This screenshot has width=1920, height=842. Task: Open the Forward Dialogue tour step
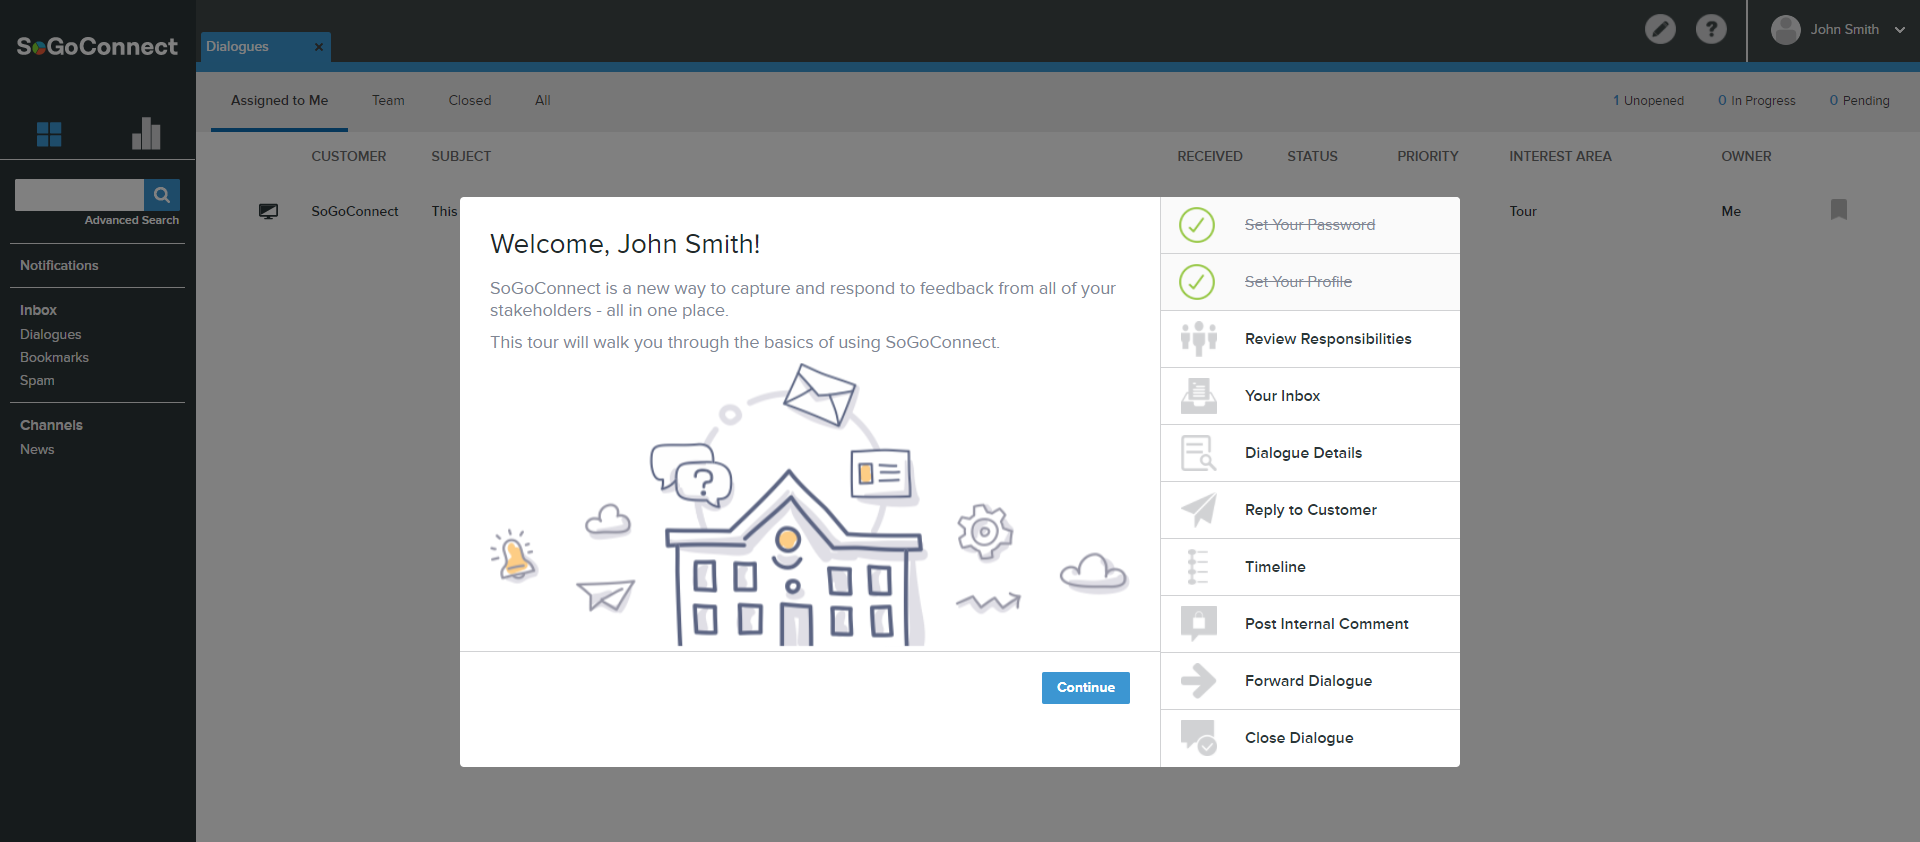pyautogui.click(x=1310, y=681)
